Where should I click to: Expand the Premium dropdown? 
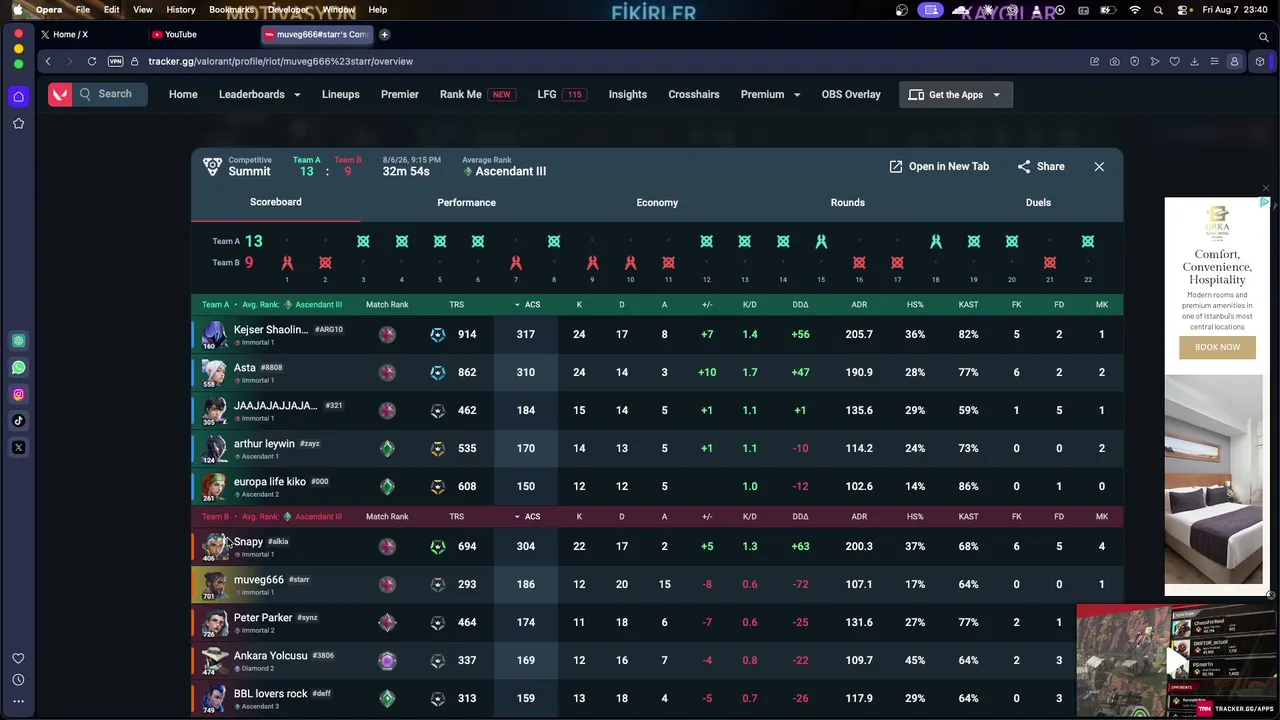click(770, 94)
